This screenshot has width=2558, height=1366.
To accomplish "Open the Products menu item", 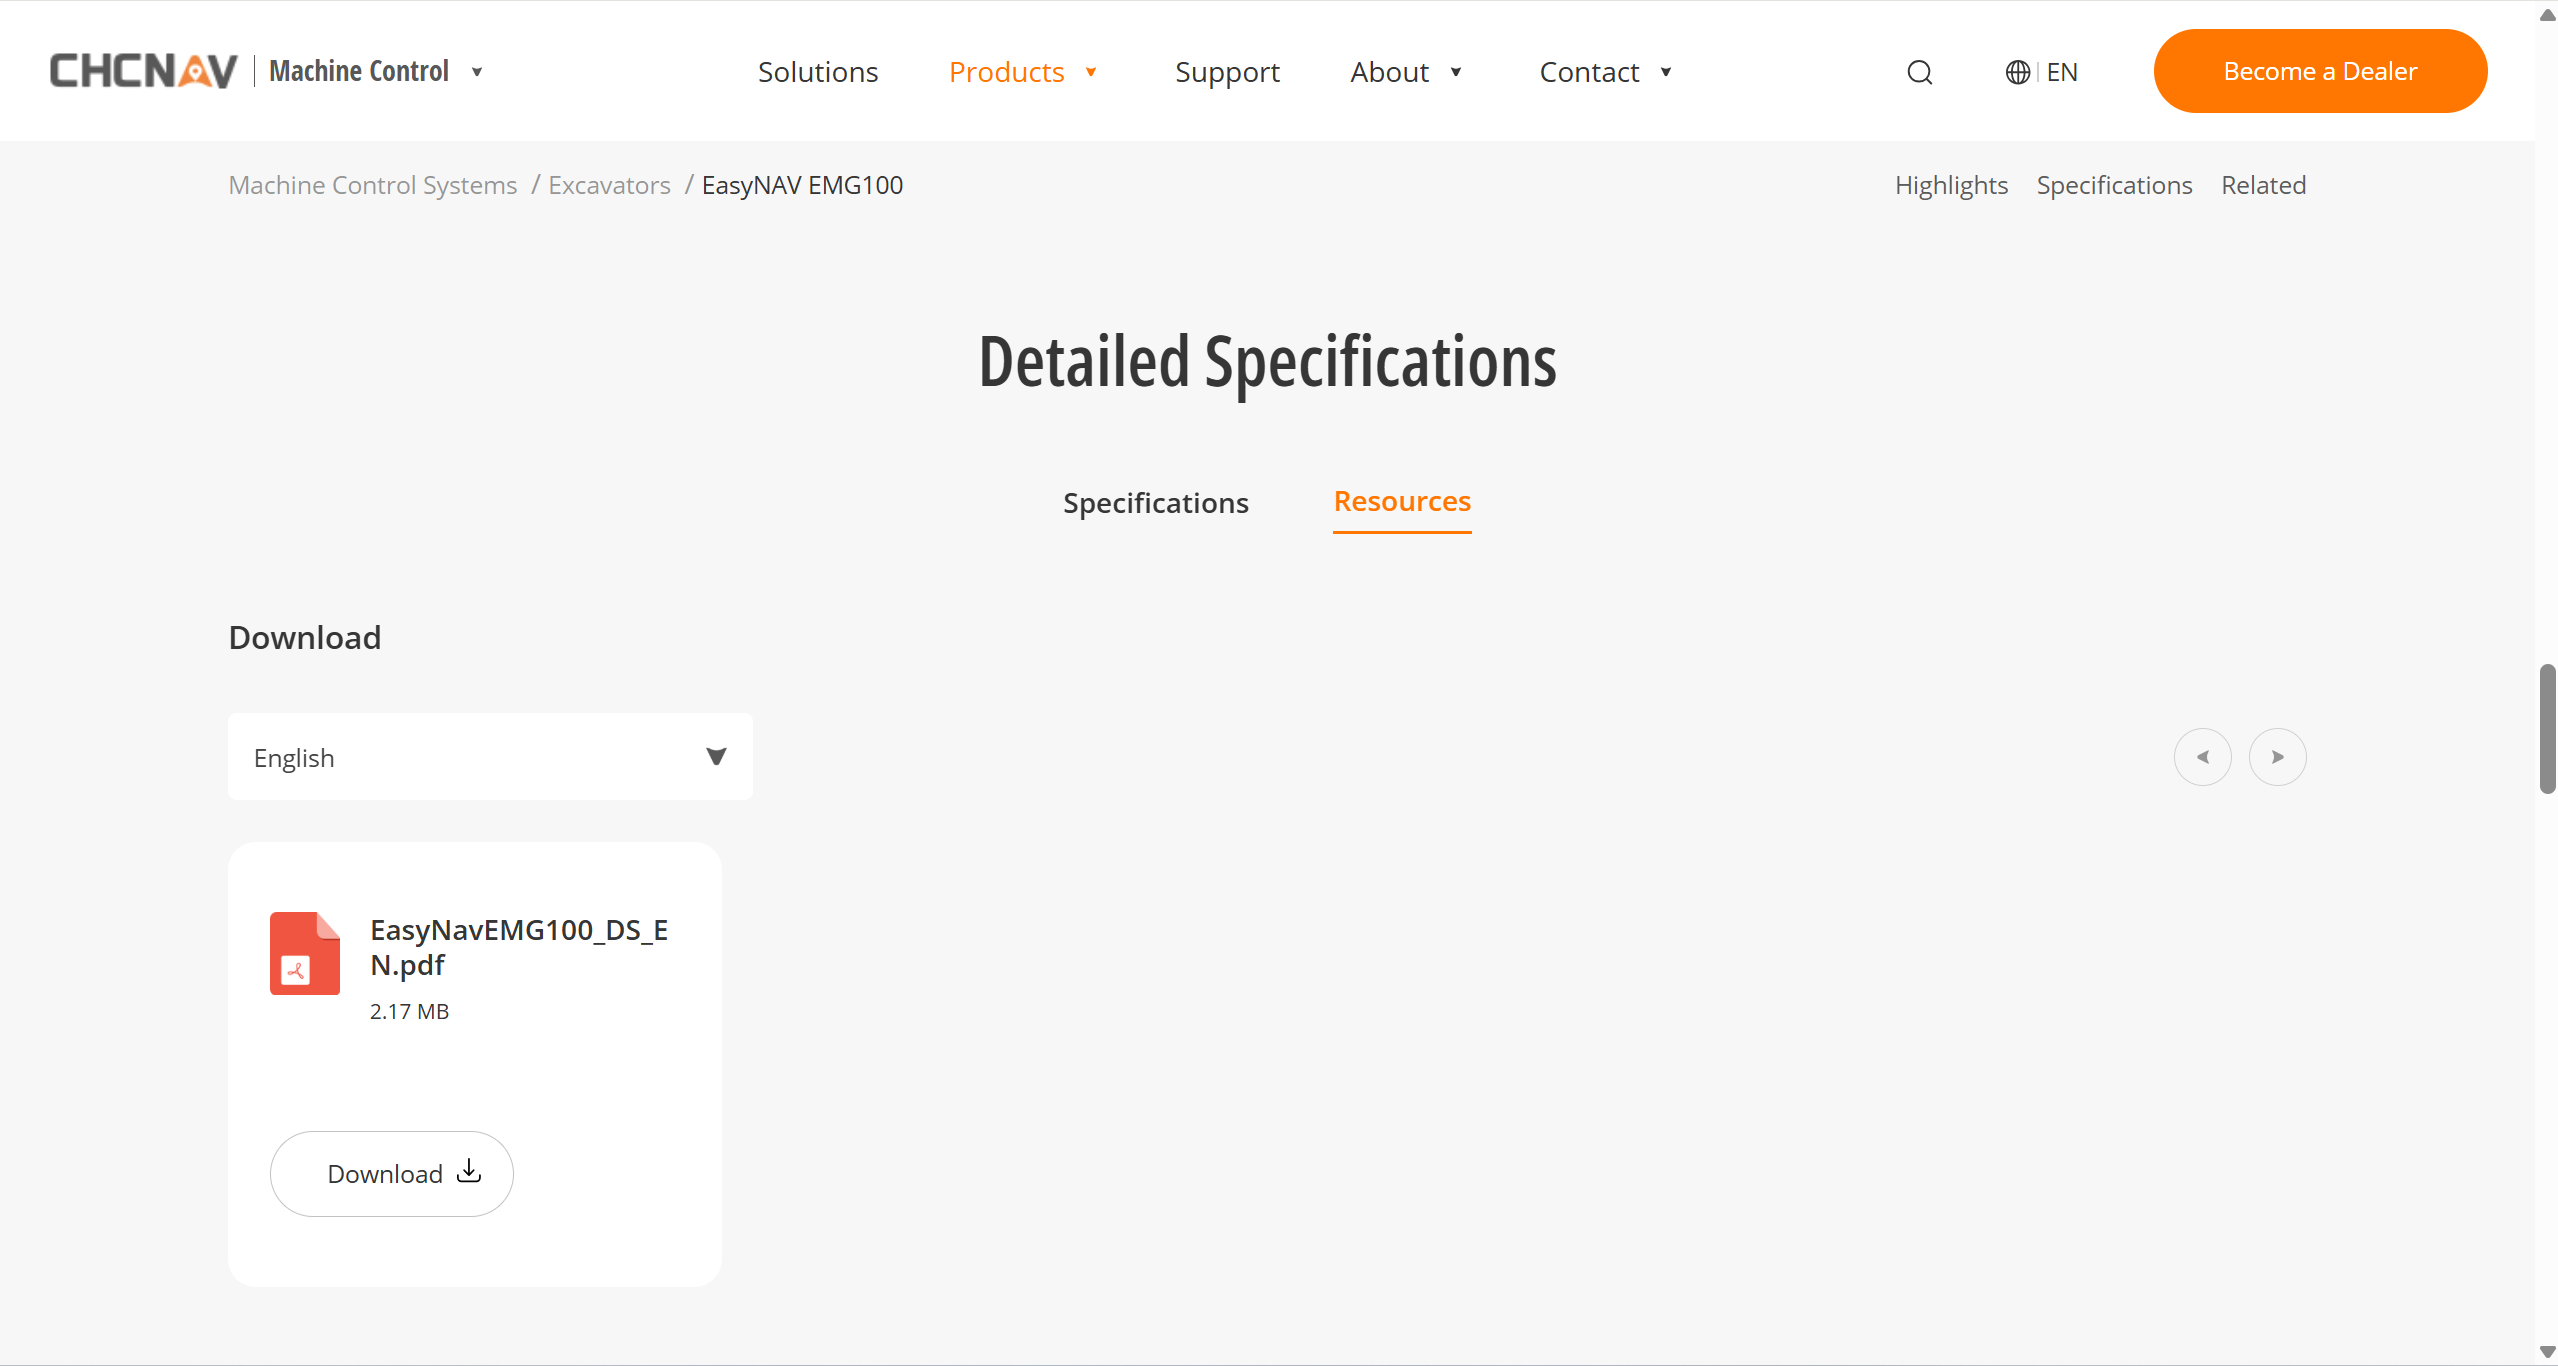I will tap(1006, 72).
